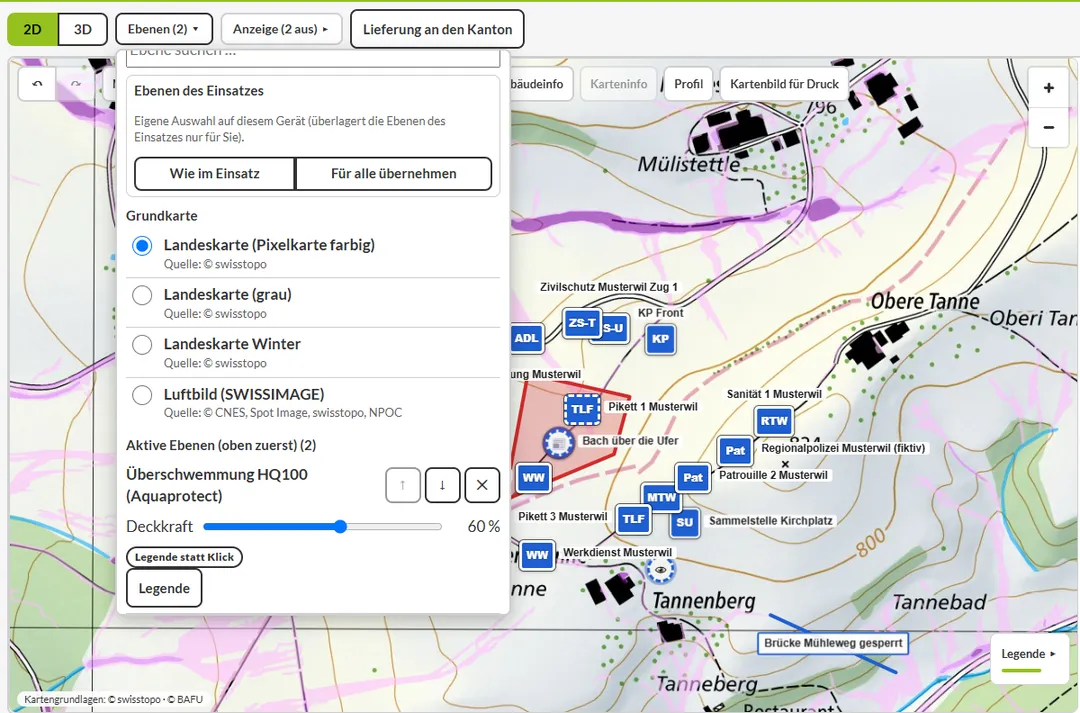This screenshot has width=1080, height=713.
Task: Remove the Überschwemmung HQ100 layer
Action: click(482, 485)
